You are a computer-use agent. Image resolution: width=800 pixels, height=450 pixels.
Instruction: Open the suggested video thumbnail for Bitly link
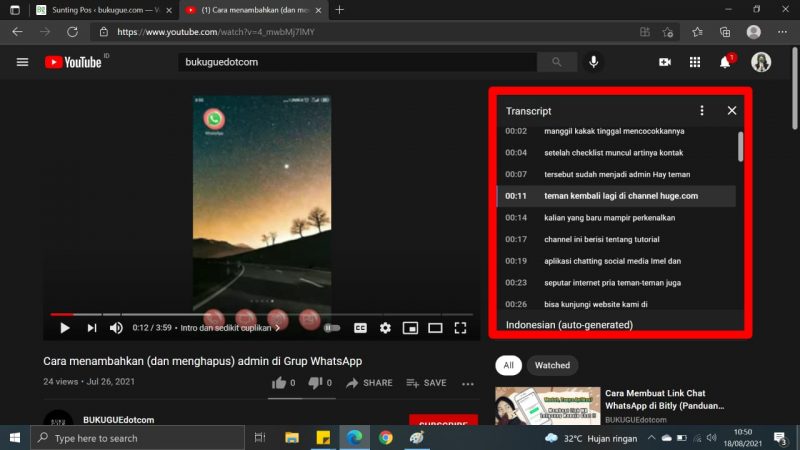pyautogui.click(x=547, y=406)
